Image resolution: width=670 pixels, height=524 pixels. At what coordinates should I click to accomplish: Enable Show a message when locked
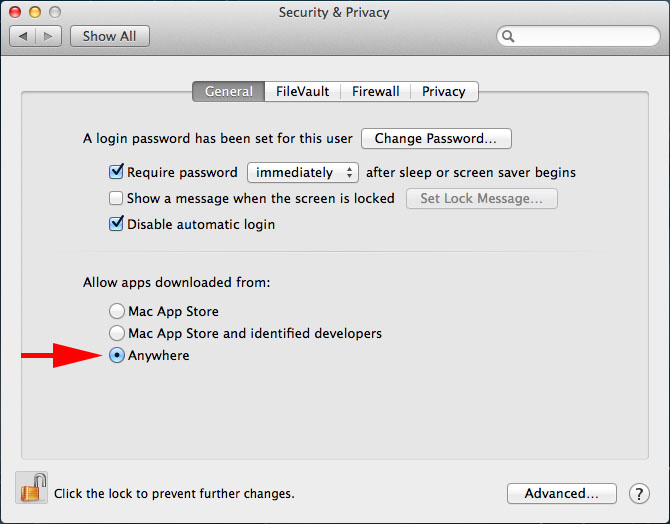coord(116,198)
